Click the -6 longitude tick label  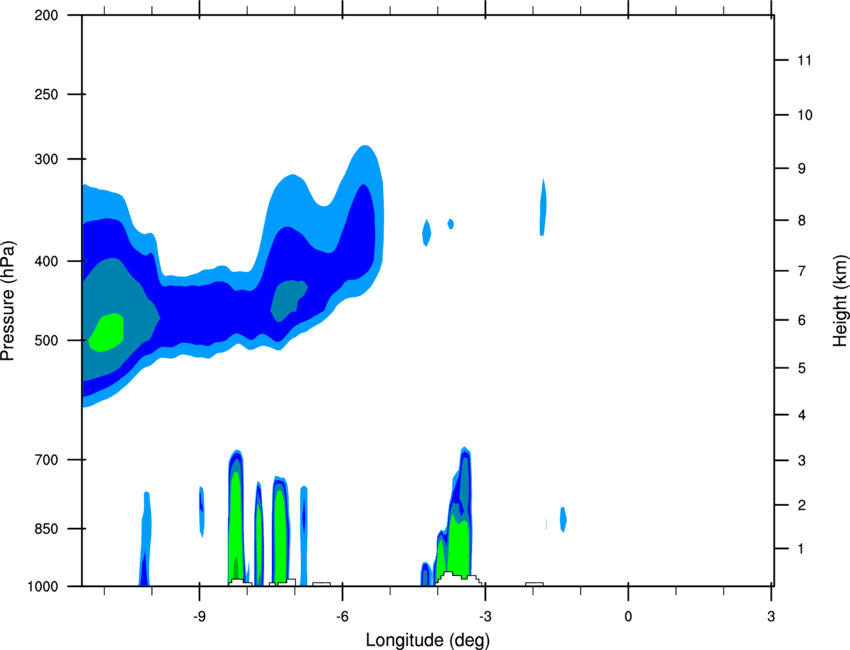(342, 616)
